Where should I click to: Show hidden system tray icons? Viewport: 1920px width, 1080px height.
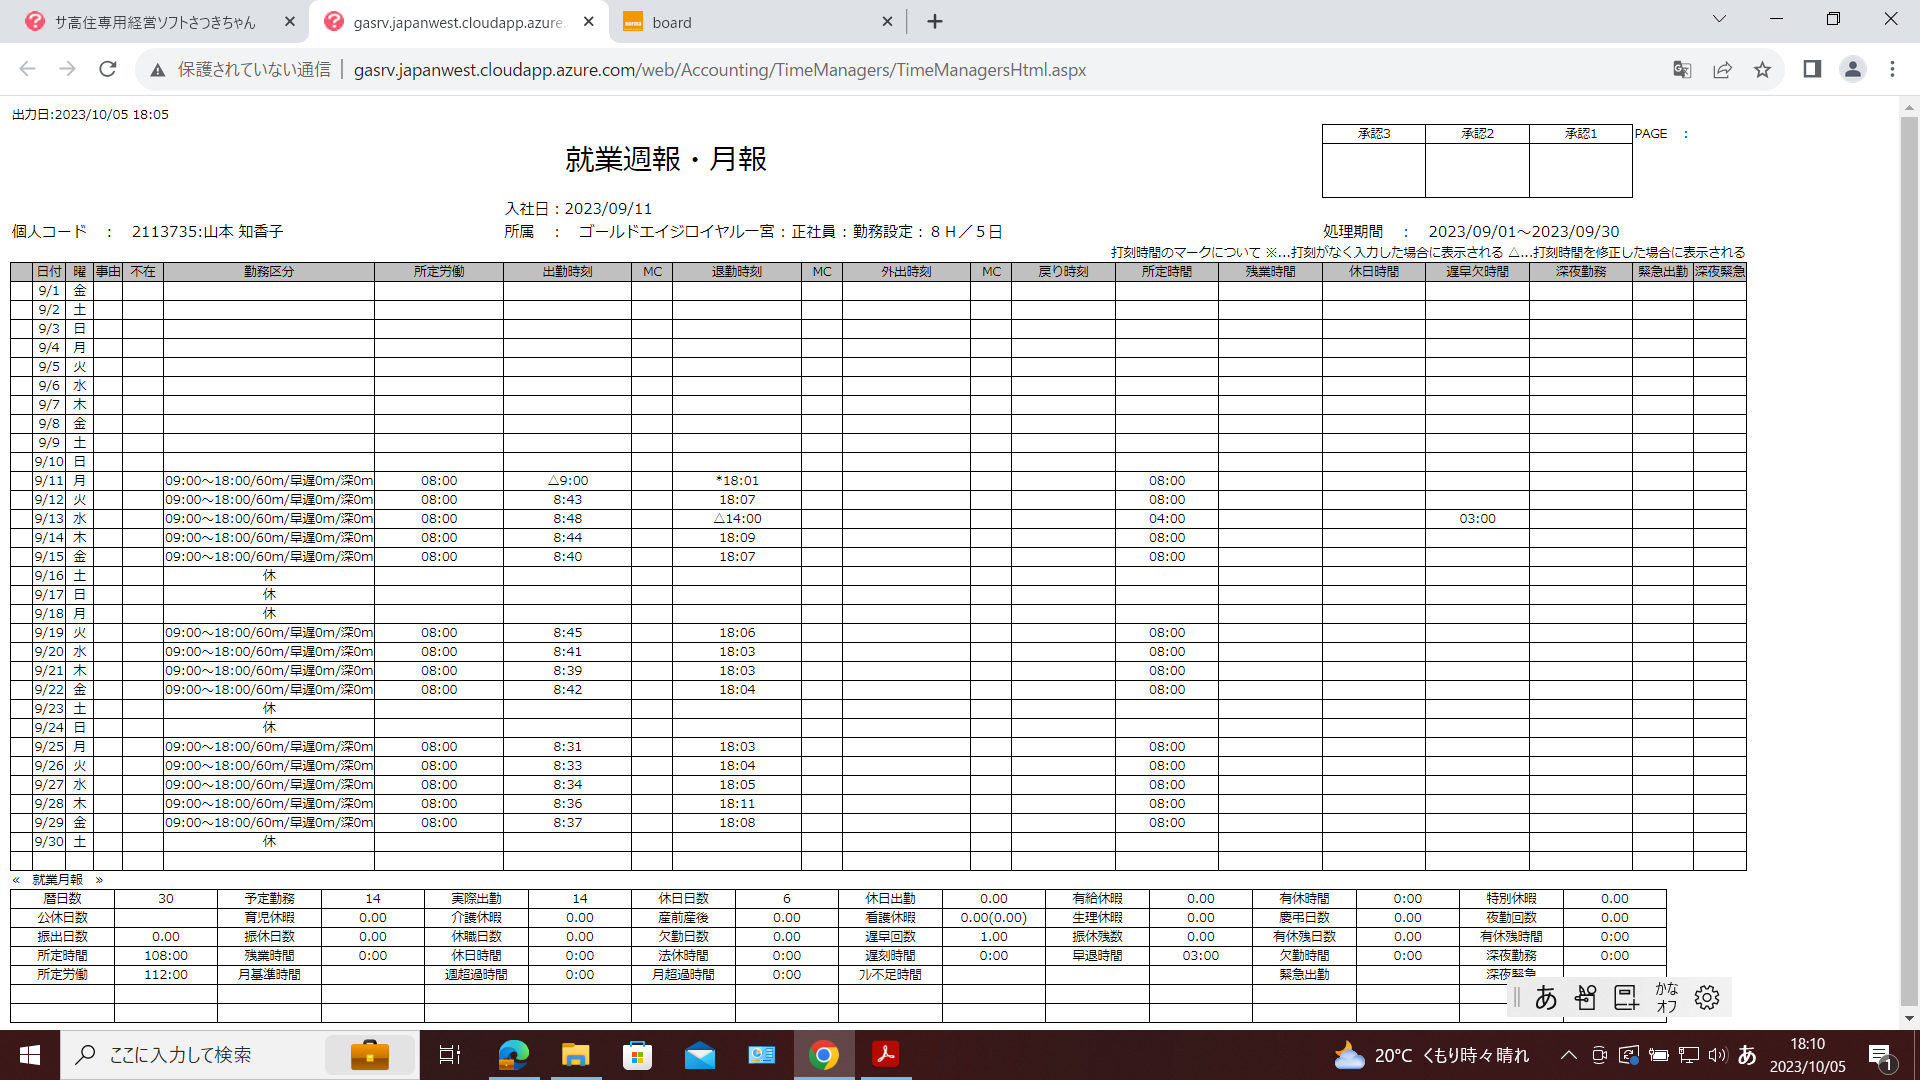click(x=1568, y=1055)
